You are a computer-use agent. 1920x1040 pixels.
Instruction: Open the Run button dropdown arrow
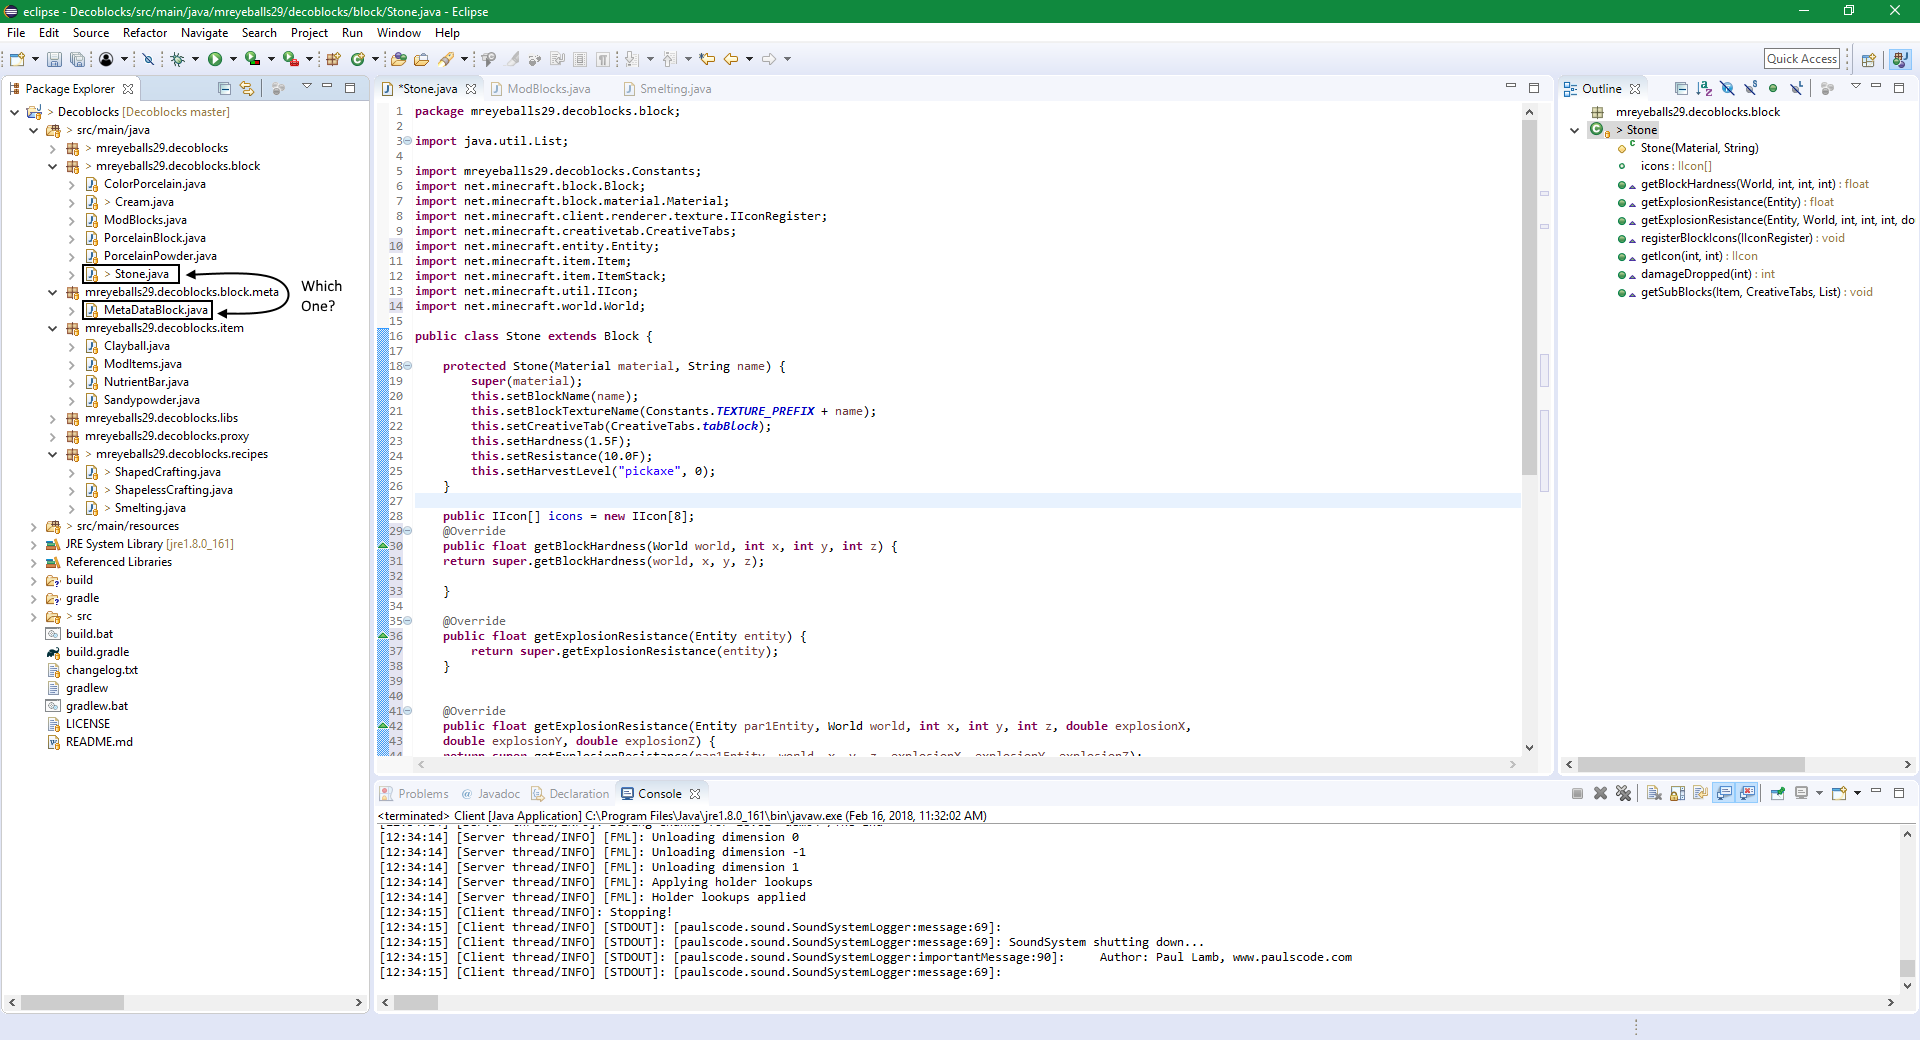point(233,60)
